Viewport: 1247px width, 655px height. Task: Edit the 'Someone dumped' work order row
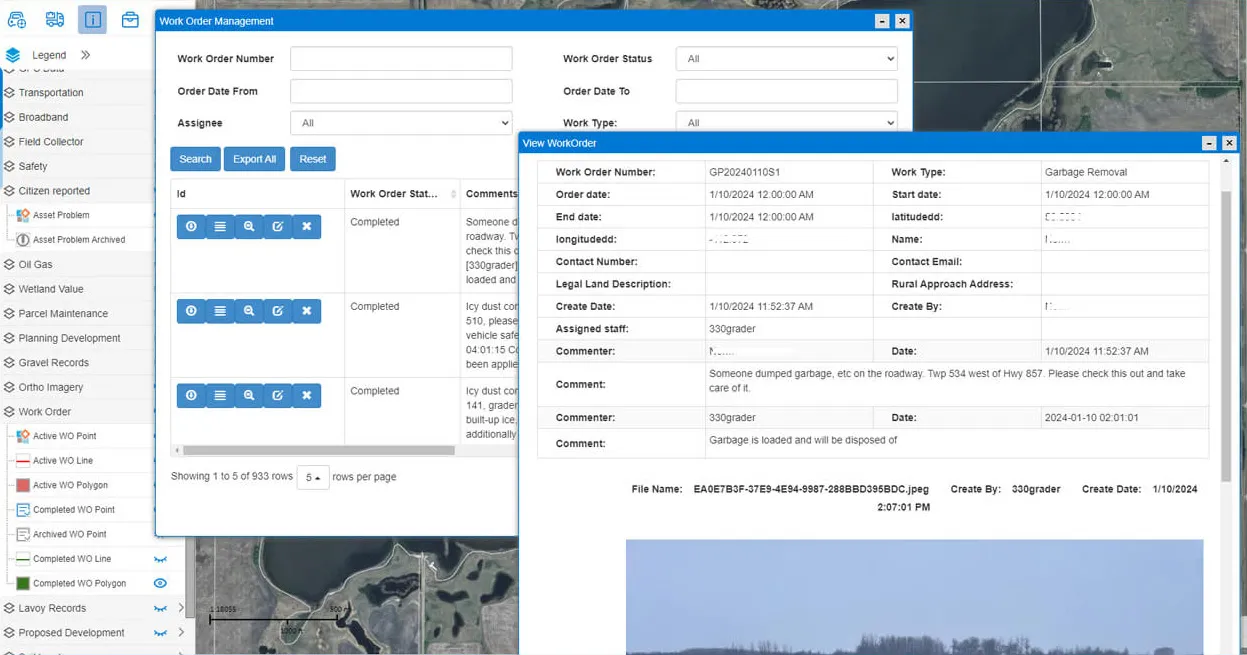pyautogui.click(x=278, y=227)
